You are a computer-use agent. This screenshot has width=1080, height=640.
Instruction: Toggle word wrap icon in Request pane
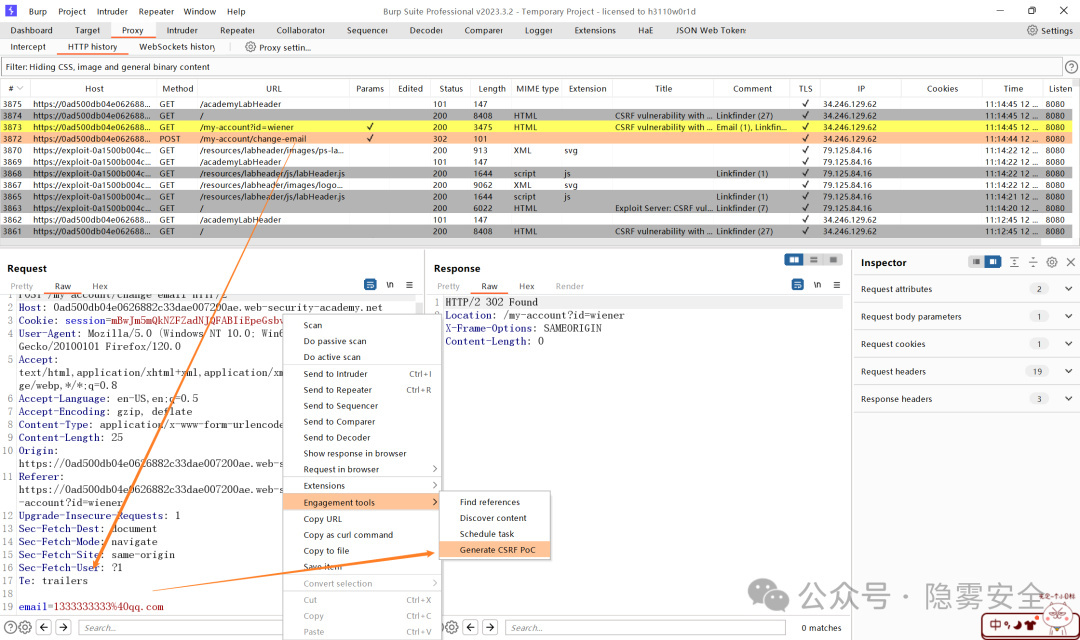pyautogui.click(x=370, y=285)
